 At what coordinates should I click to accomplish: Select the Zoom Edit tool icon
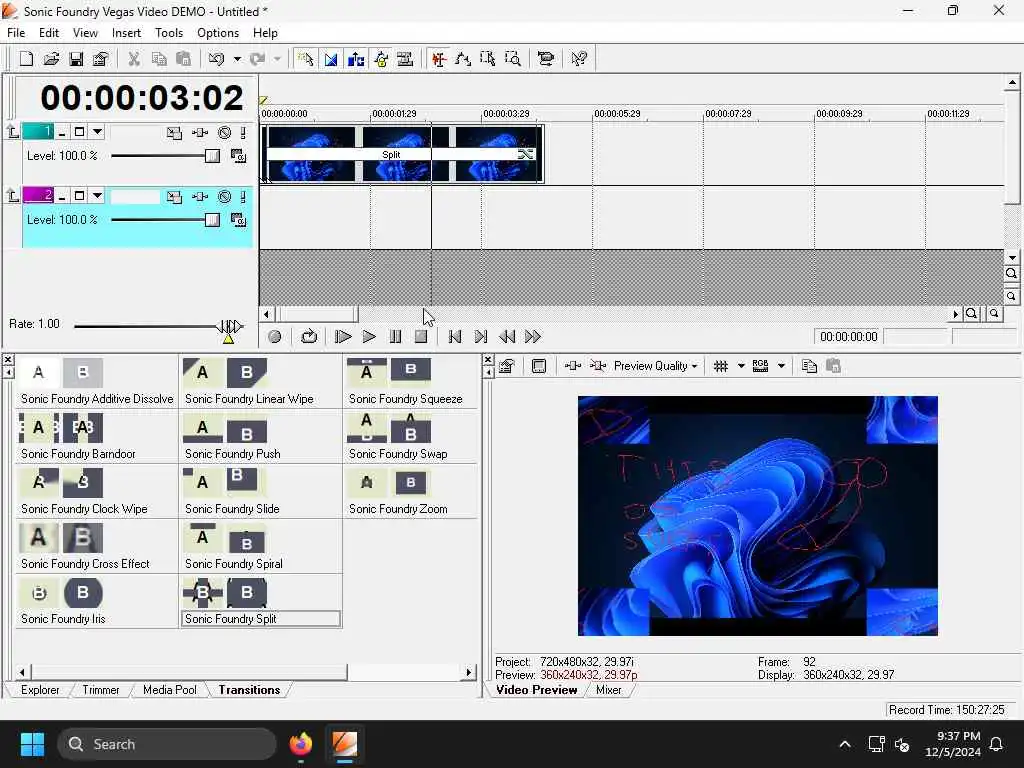point(513,59)
